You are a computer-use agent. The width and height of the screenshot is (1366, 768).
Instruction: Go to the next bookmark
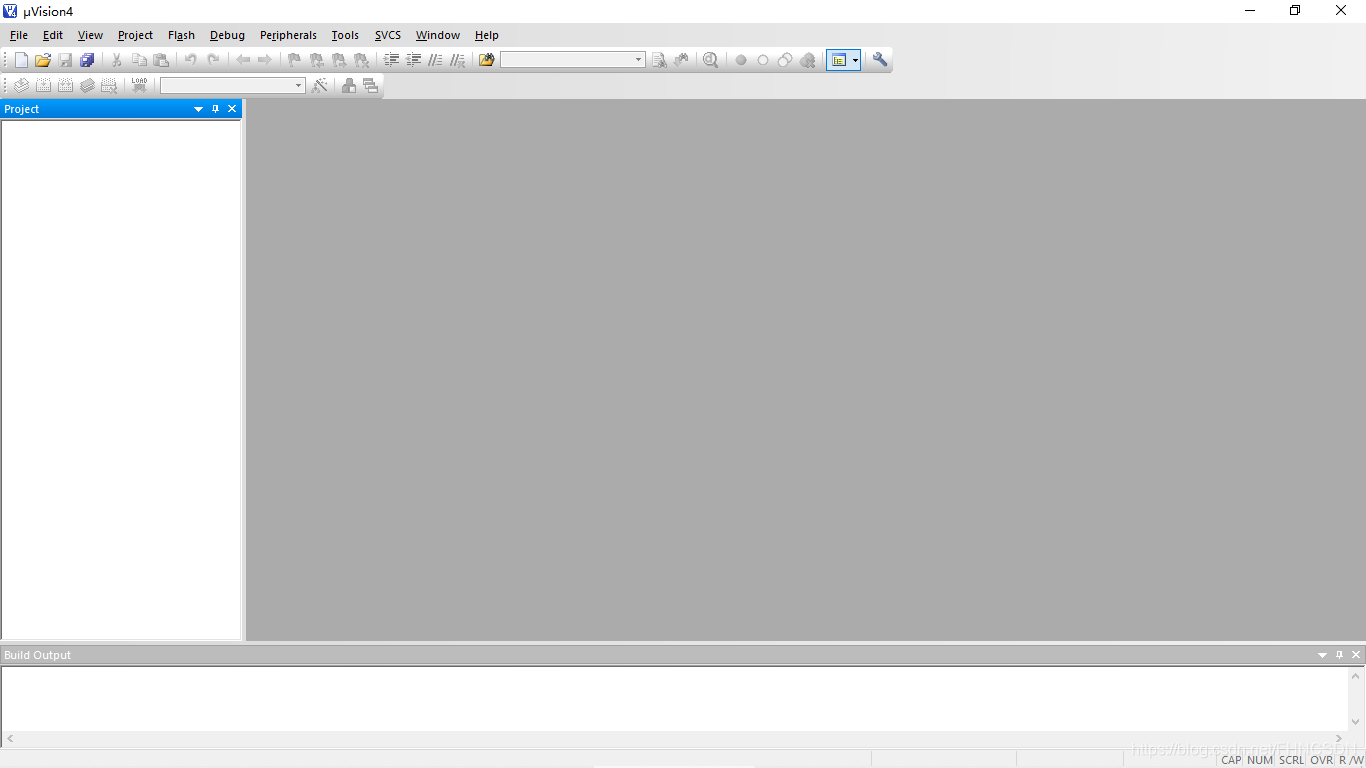(x=339, y=60)
